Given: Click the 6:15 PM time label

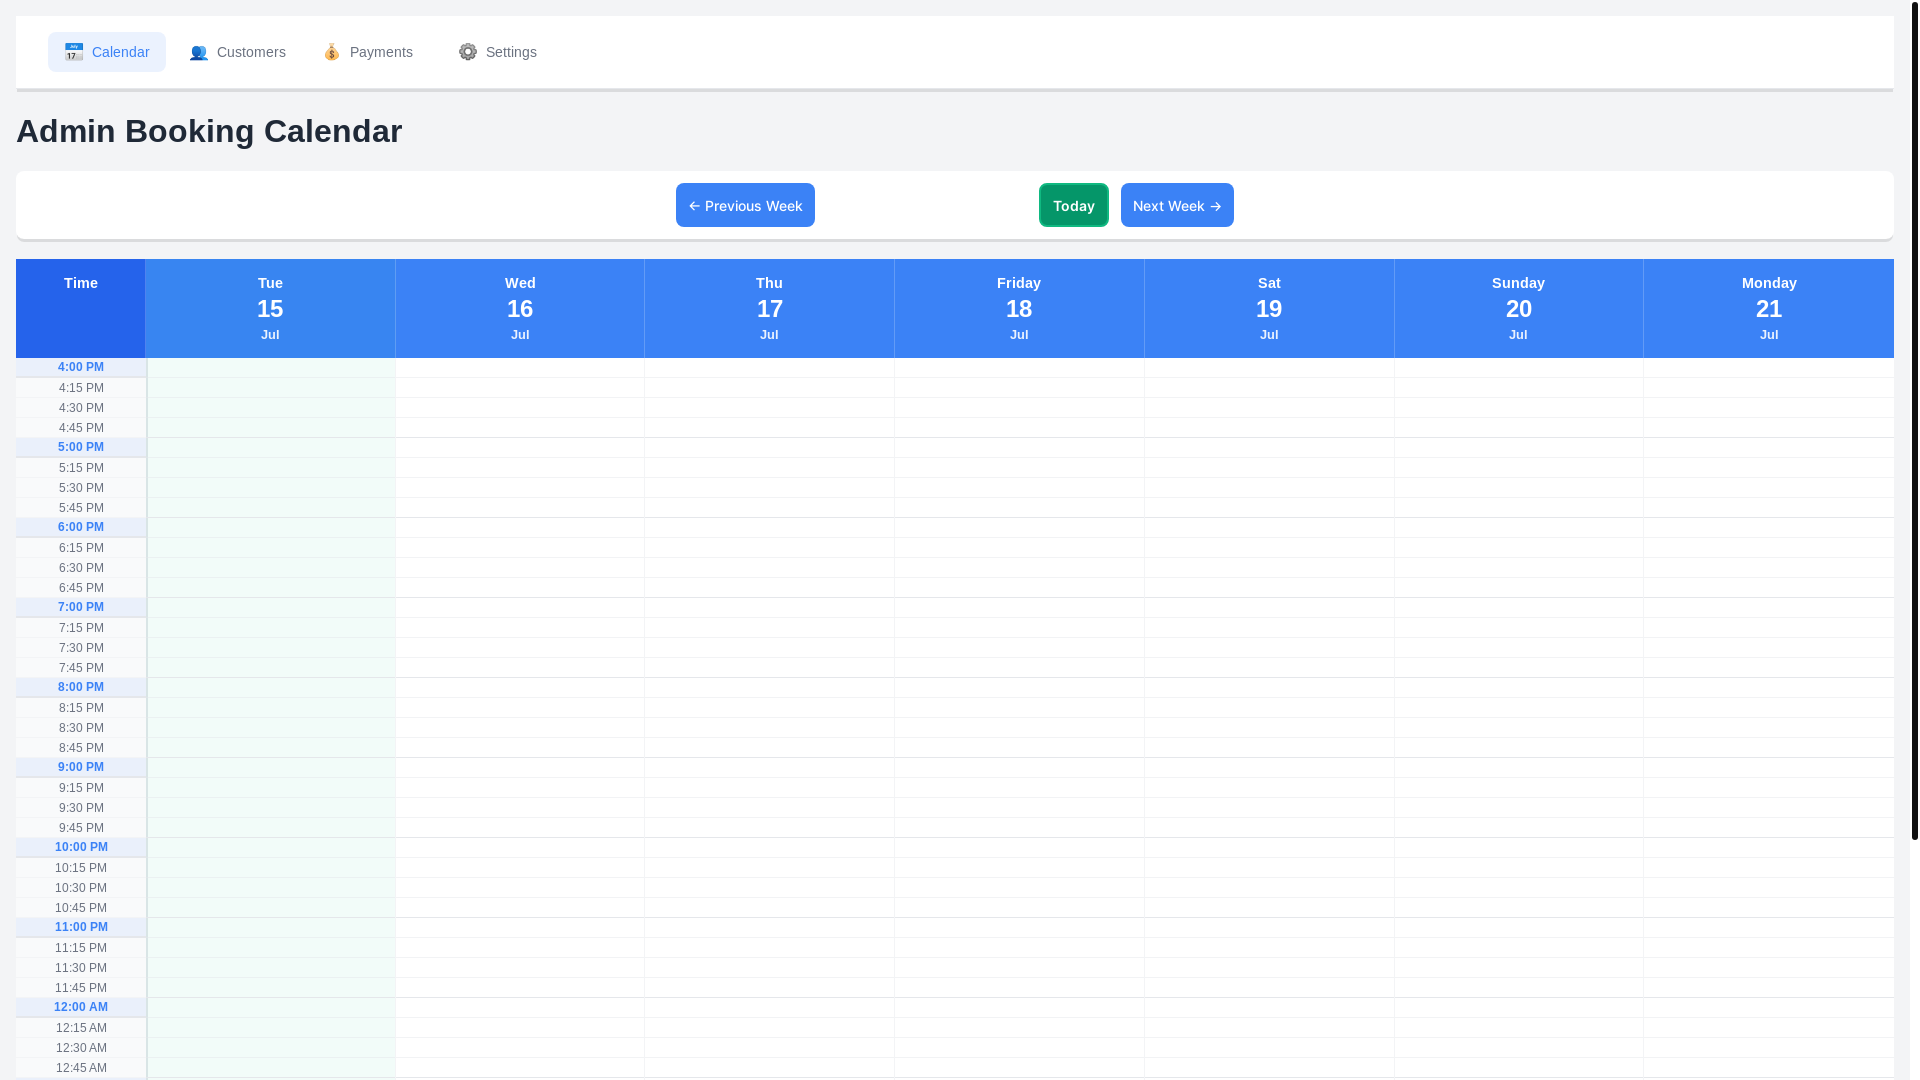Looking at the screenshot, I should tap(81, 548).
